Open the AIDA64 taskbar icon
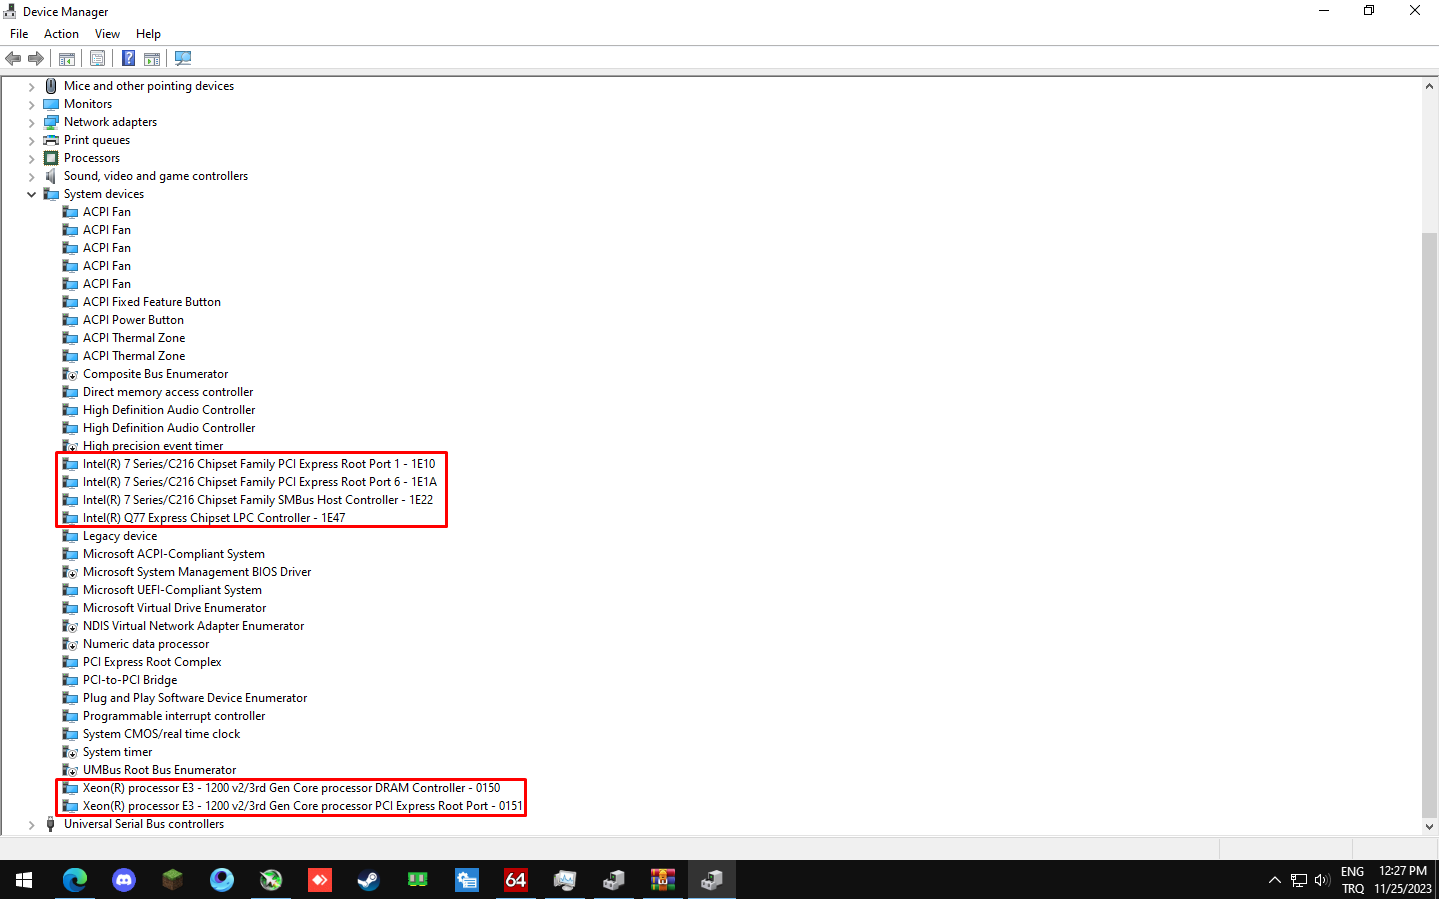Image resolution: width=1439 pixels, height=899 pixels. pos(516,880)
